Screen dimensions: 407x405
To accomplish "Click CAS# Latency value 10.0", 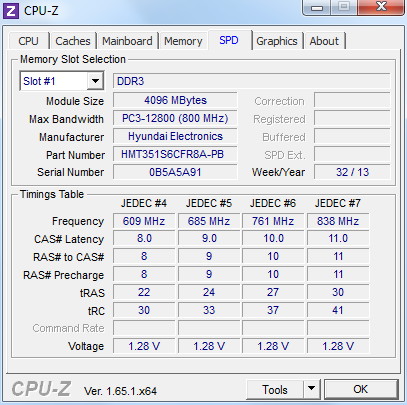I will (x=273, y=239).
